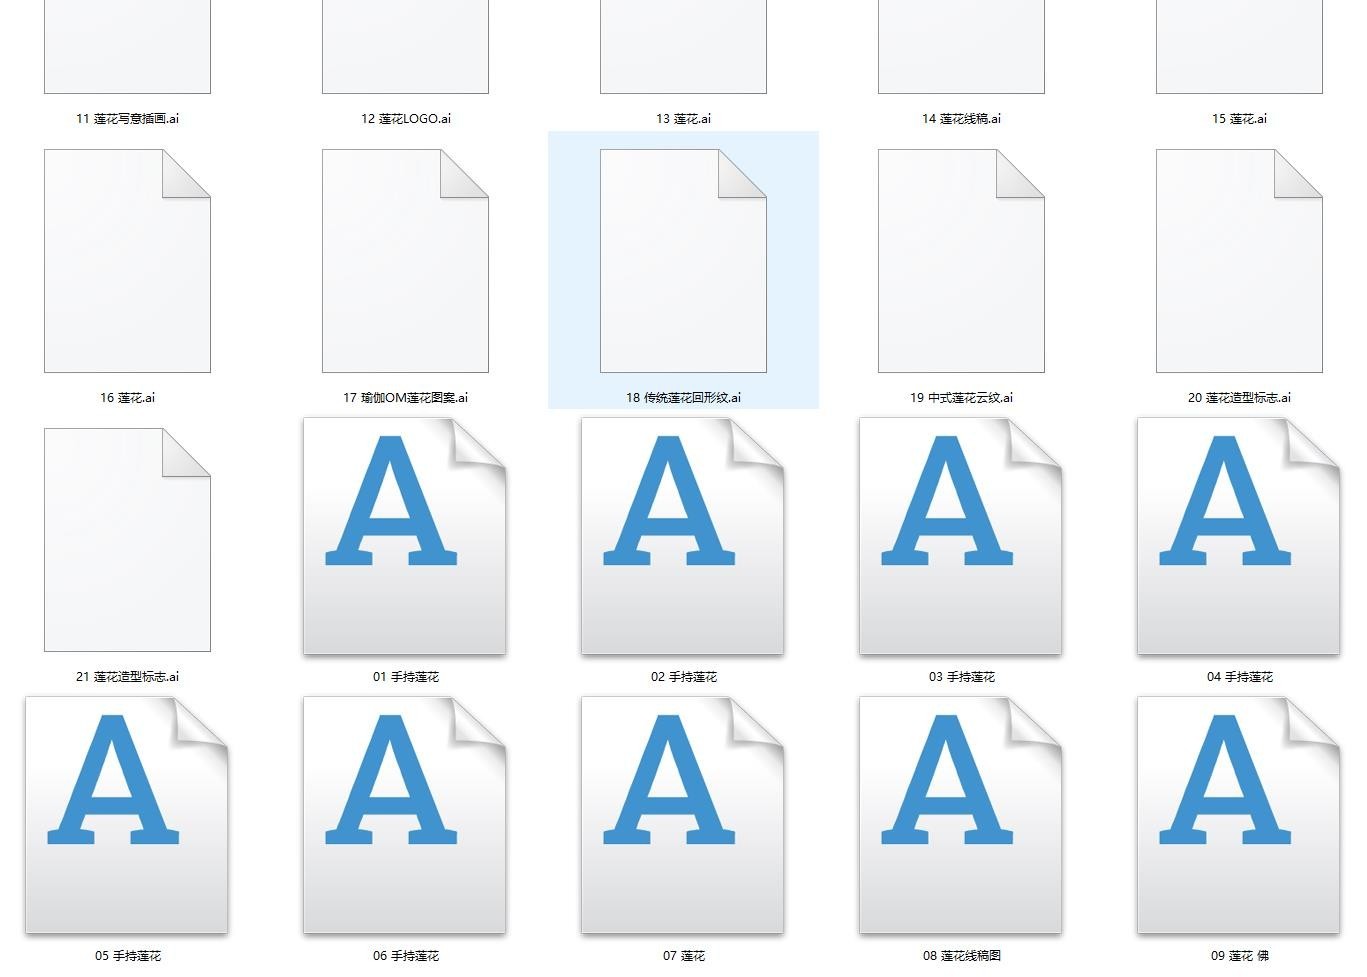Screen dimensions: 1367x977
Task: Choose the 06 手持莲花 file icon
Action: [x=405, y=816]
